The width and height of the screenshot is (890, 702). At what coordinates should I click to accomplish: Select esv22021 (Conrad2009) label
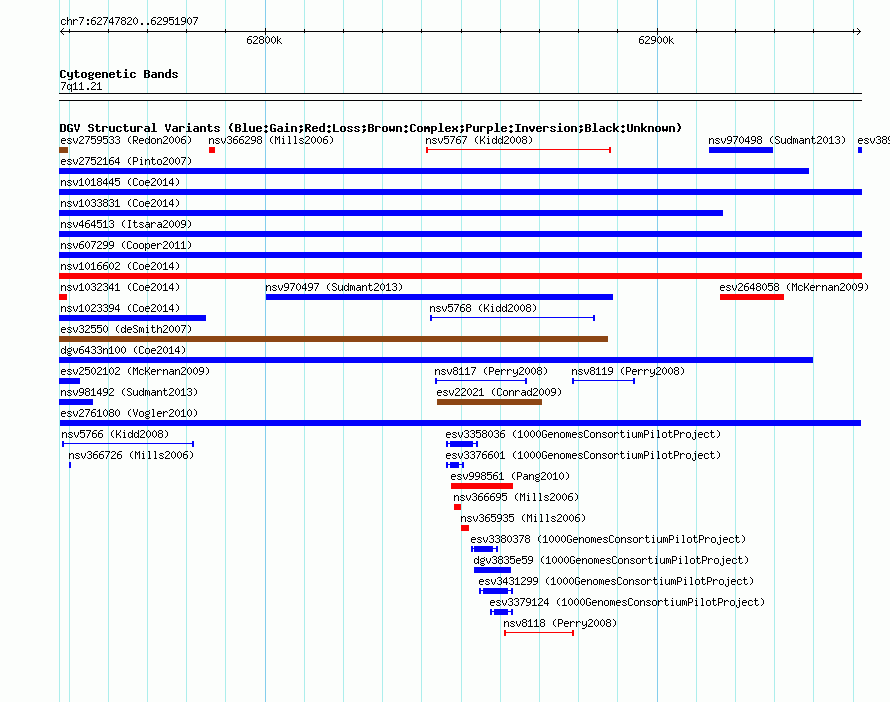coord(499,392)
